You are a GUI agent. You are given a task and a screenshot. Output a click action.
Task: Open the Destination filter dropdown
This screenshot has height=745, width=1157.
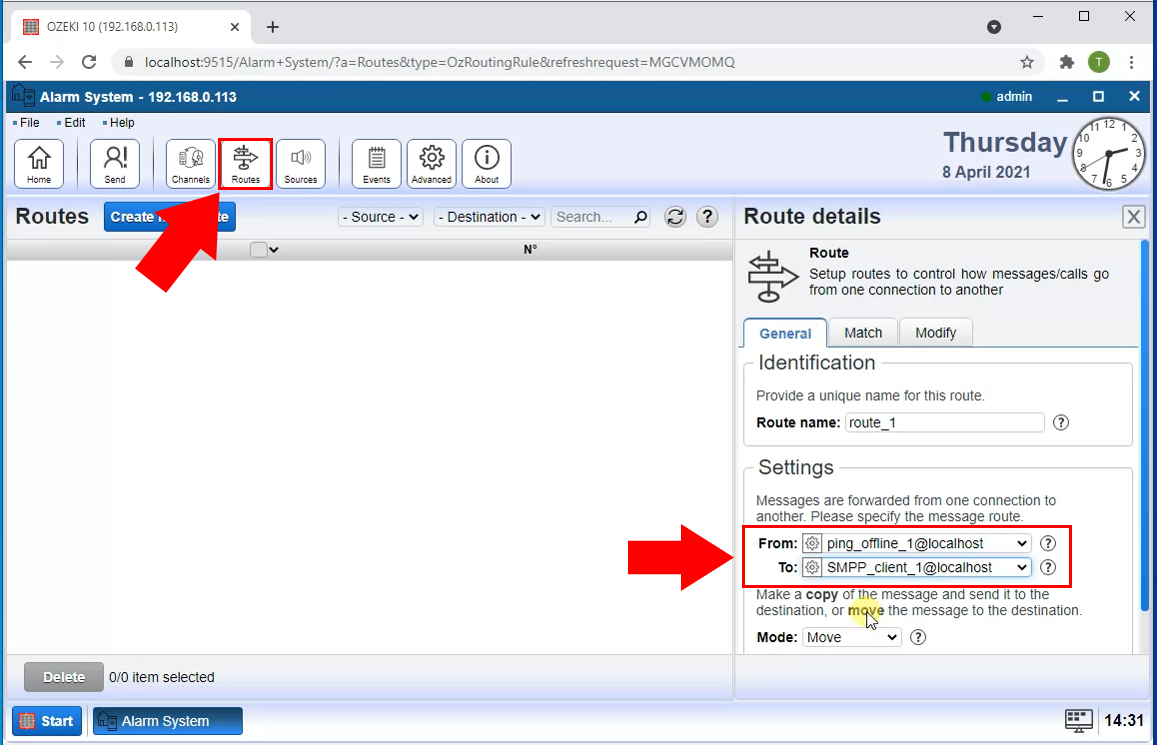point(489,217)
